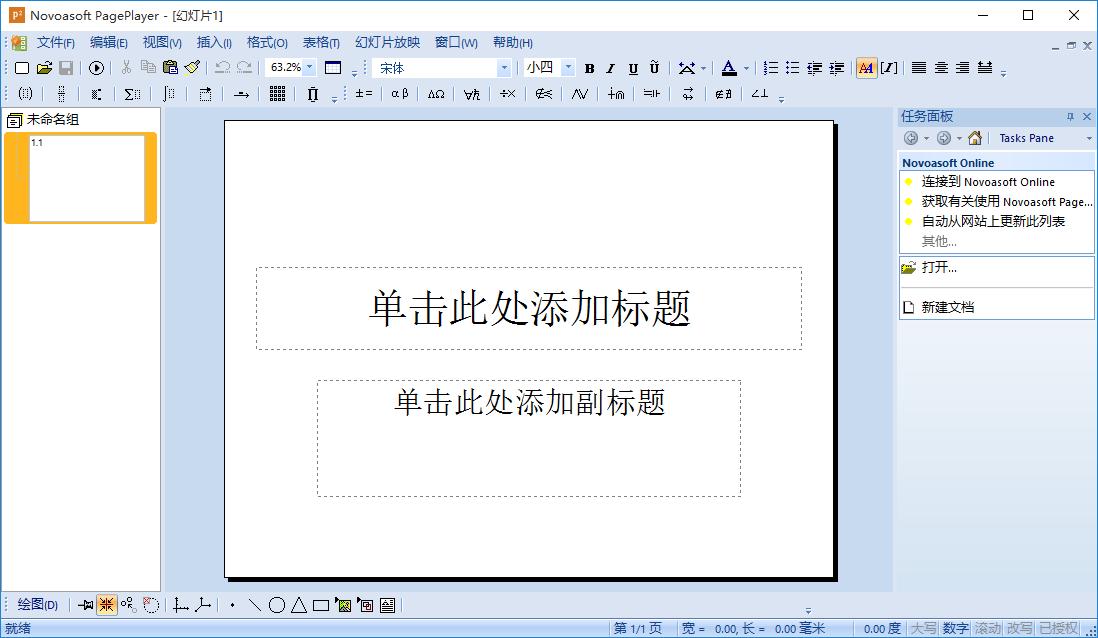Start slideshow with the play icon

tap(97, 68)
